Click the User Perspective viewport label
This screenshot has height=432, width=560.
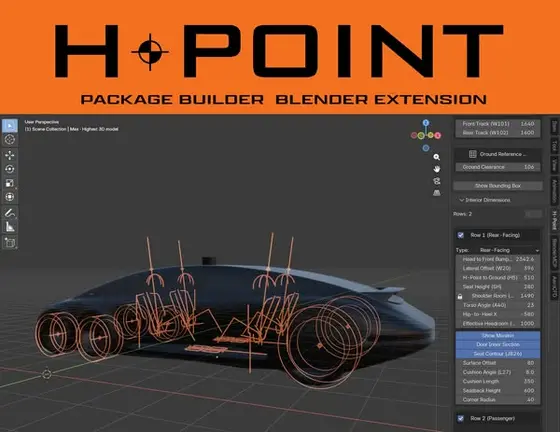click(x=41, y=122)
